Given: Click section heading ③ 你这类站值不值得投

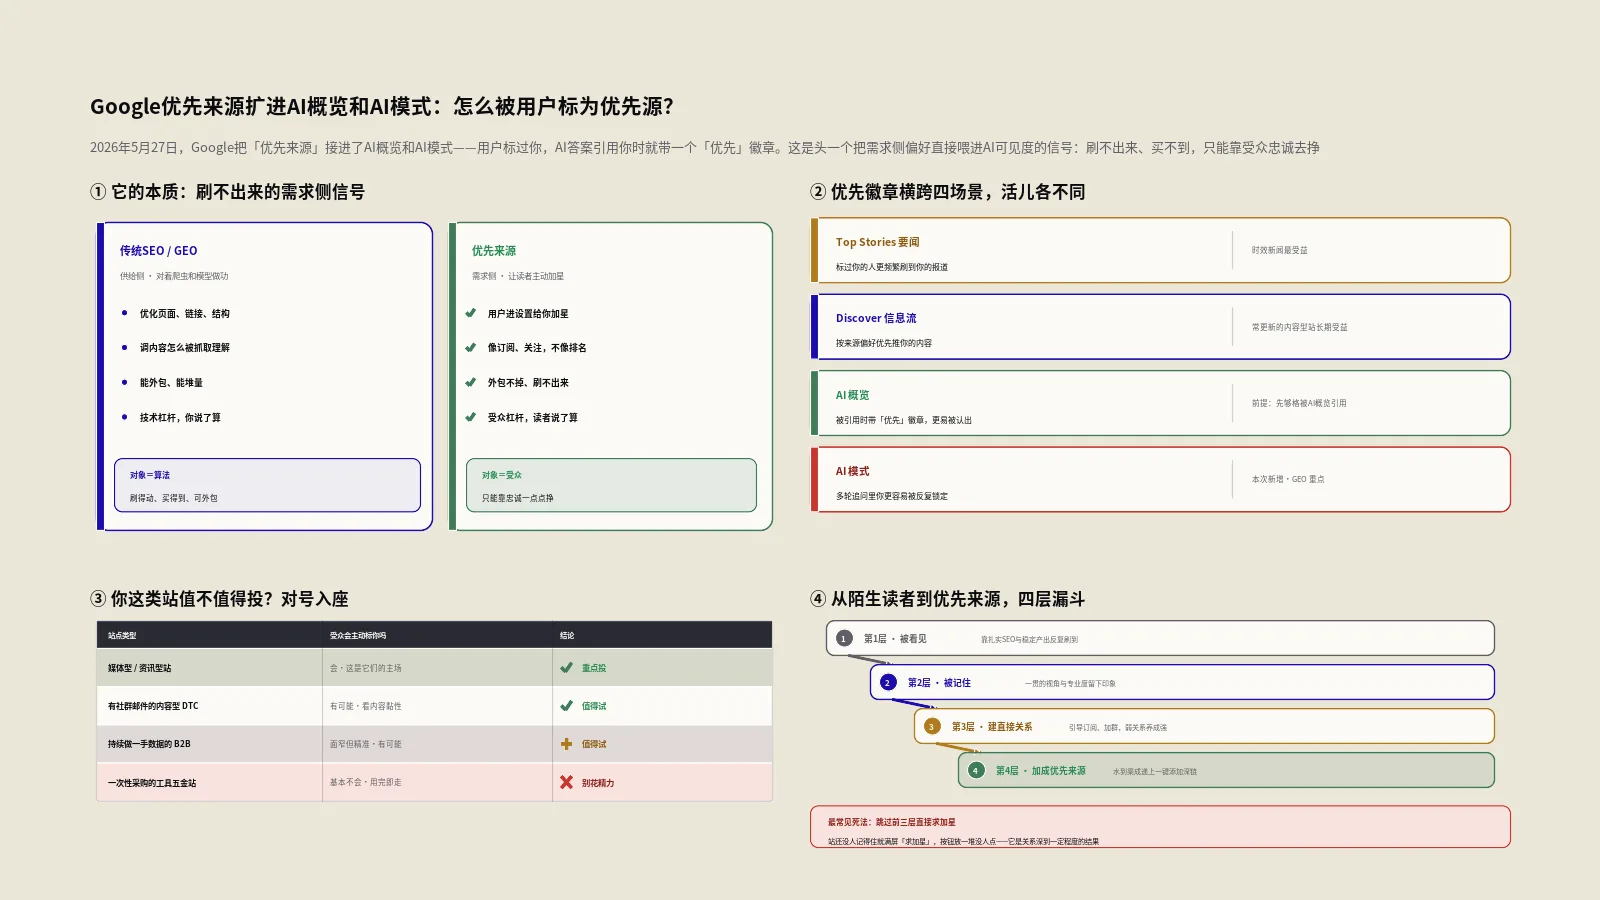Looking at the screenshot, I should click(x=219, y=599).
